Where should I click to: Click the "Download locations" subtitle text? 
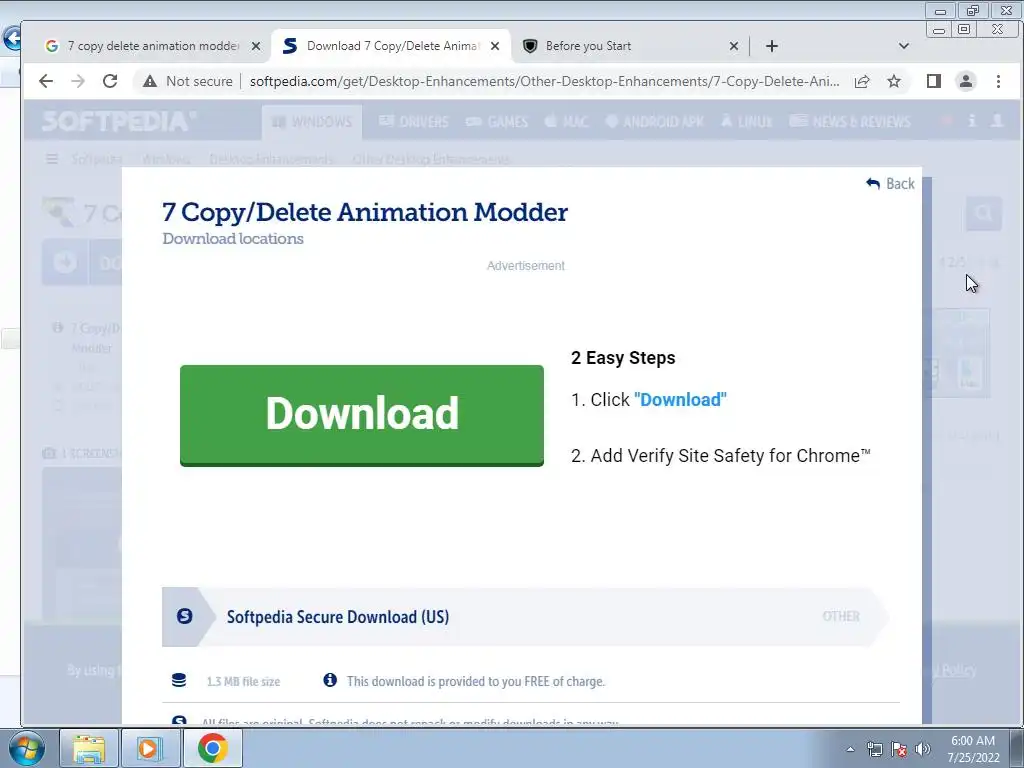pyautogui.click(x=233, y=239)
